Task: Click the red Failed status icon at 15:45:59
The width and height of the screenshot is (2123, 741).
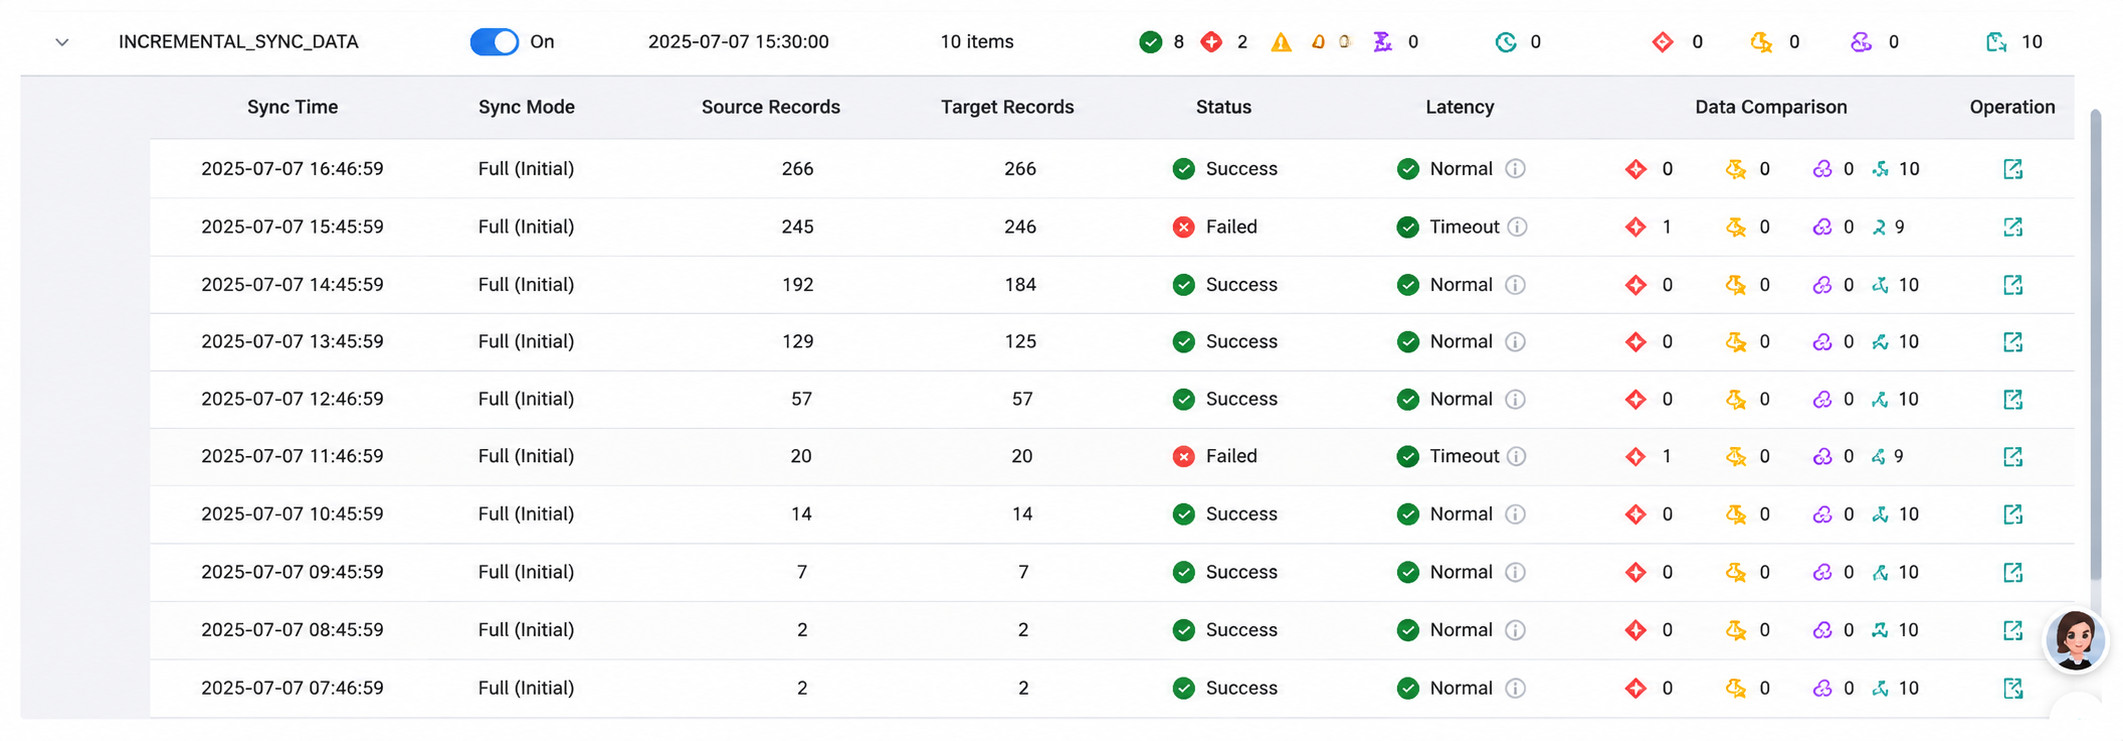Action: 1183,227
